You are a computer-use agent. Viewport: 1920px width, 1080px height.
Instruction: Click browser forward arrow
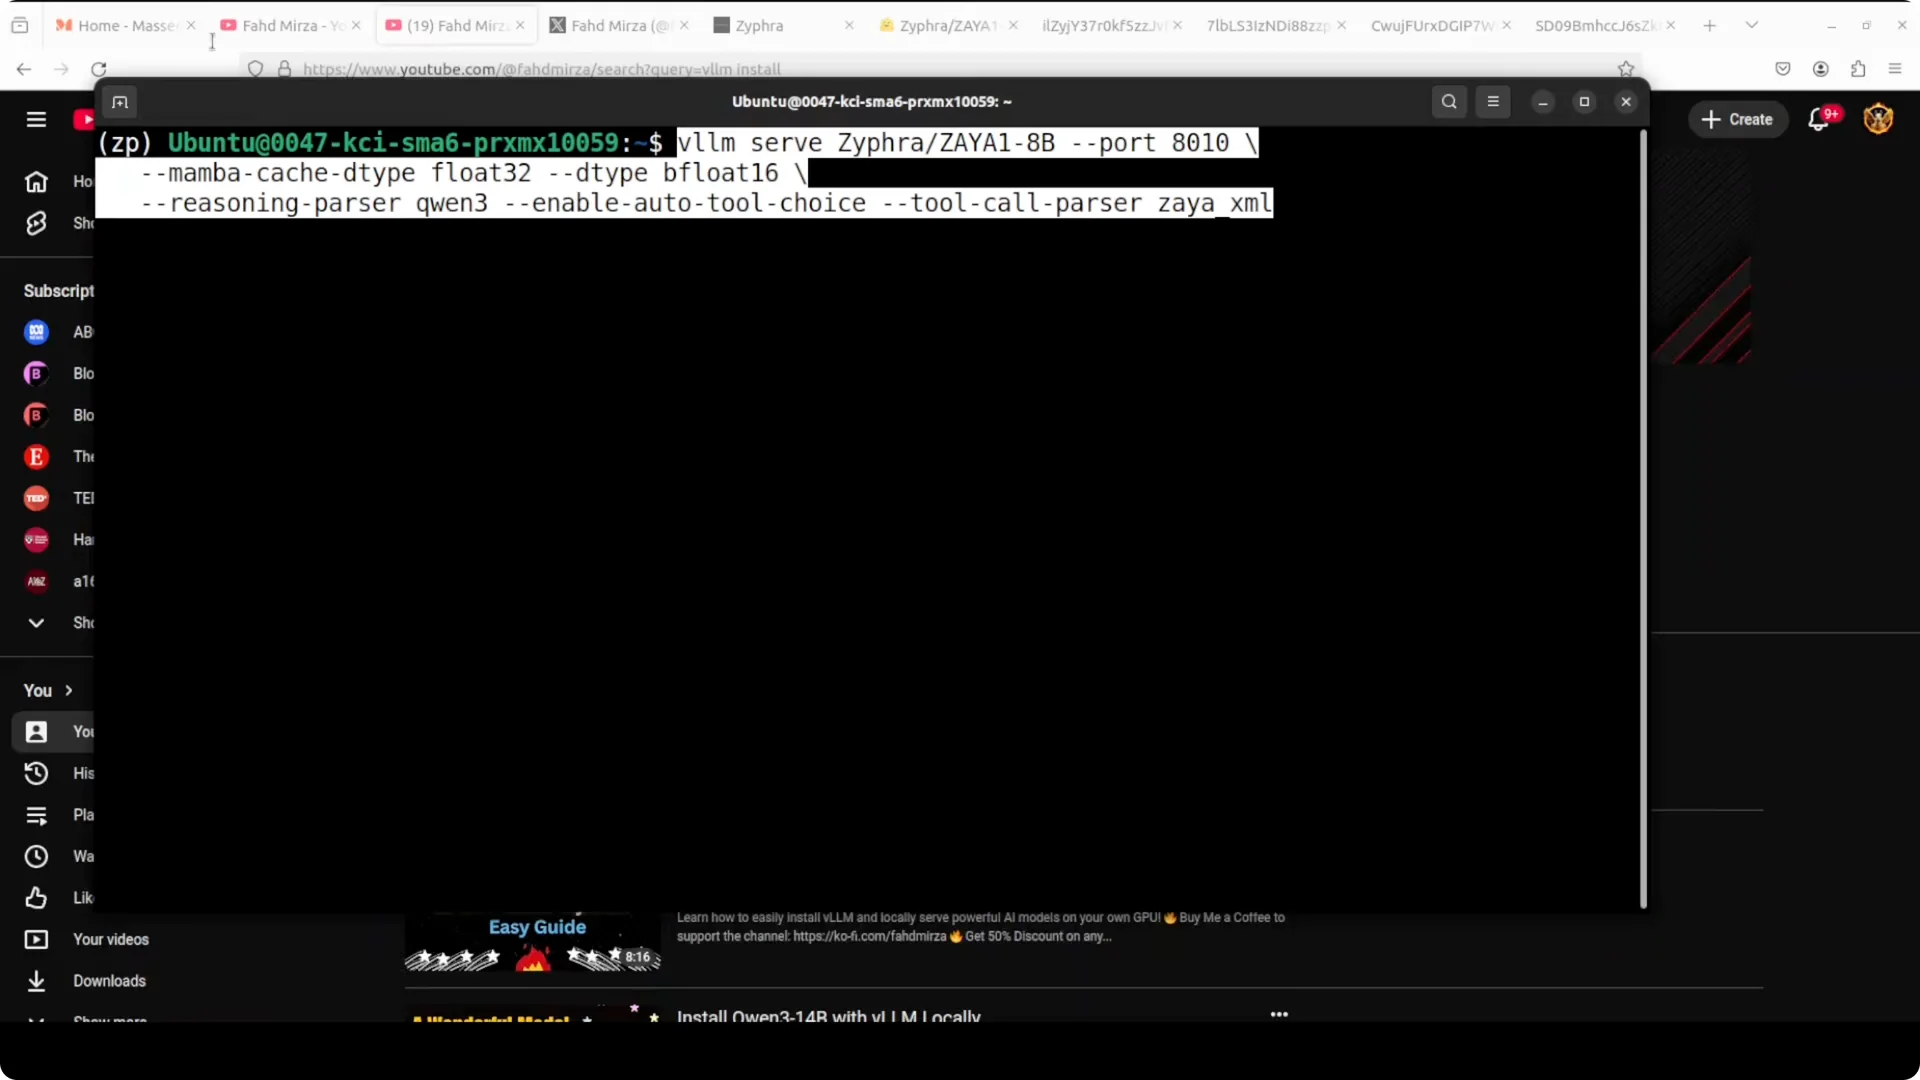[x=61, y=69]
